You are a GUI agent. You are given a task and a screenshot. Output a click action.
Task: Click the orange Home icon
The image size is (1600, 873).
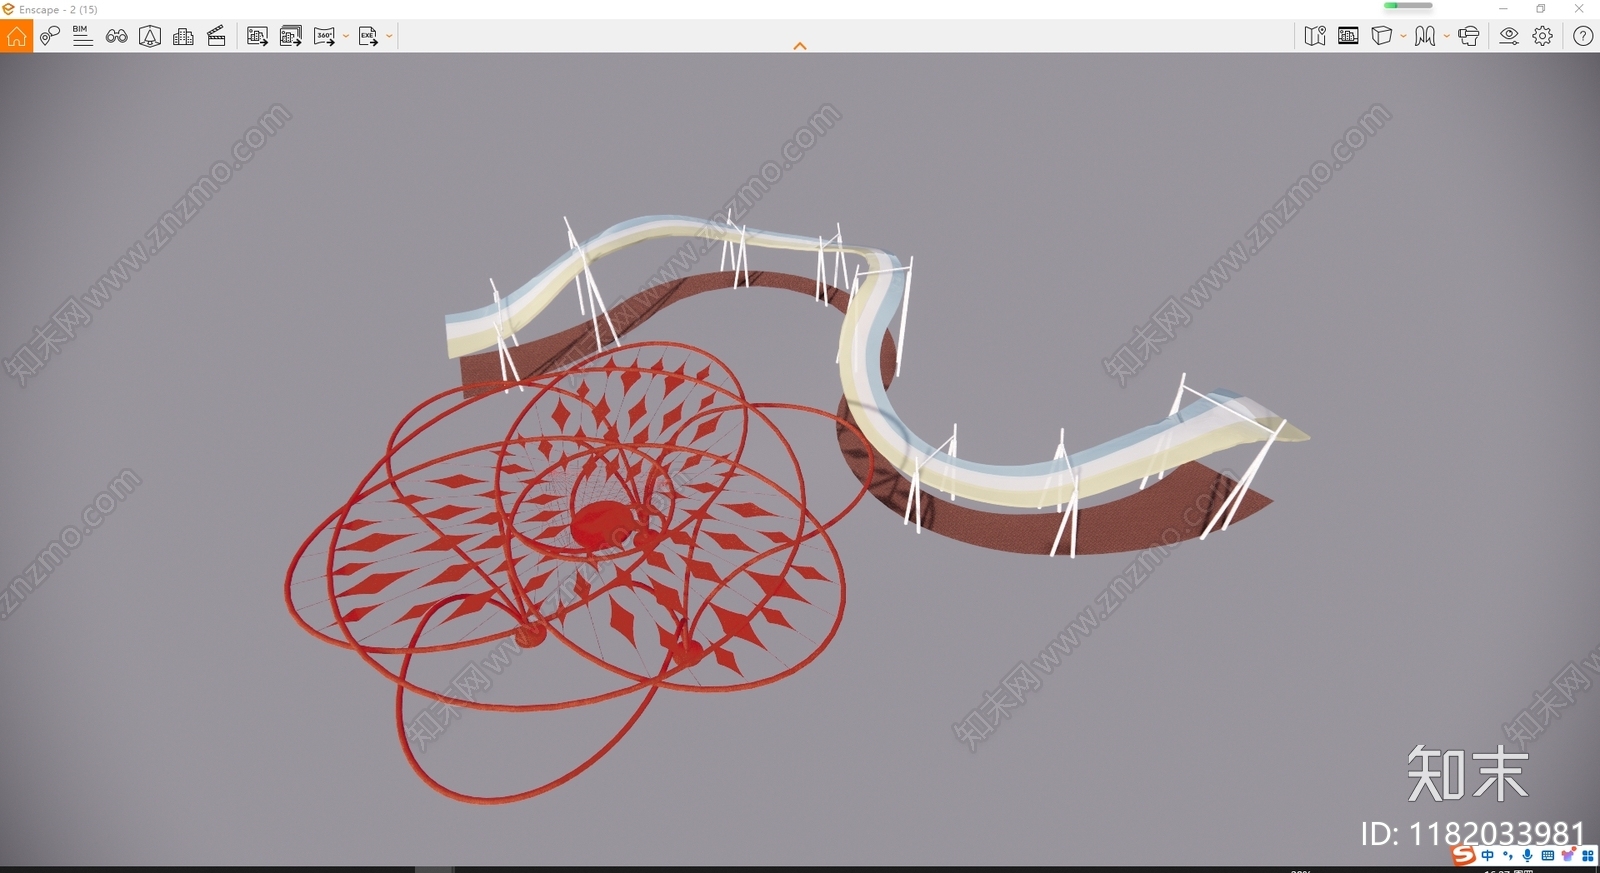(16, 37)
